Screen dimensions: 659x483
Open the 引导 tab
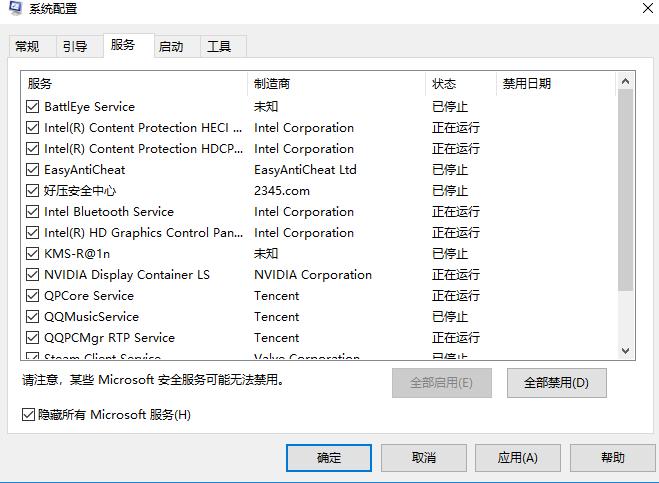74,47
